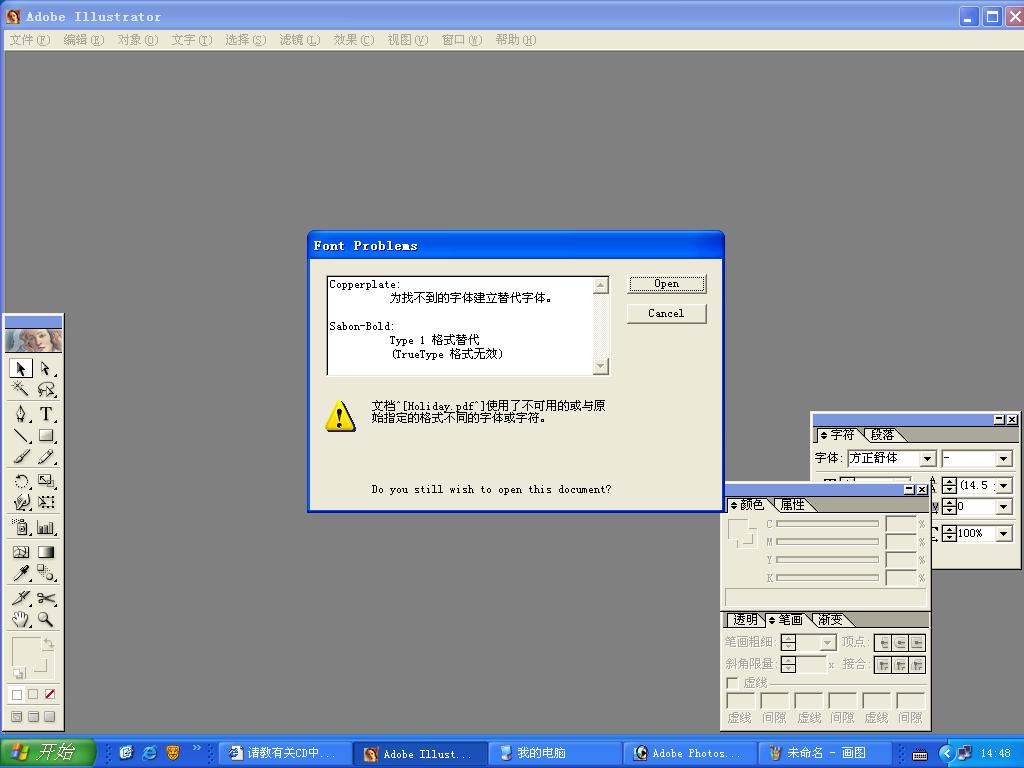Select the Column Graph tool
This screenshot has width=1024, height=768.
46,527
